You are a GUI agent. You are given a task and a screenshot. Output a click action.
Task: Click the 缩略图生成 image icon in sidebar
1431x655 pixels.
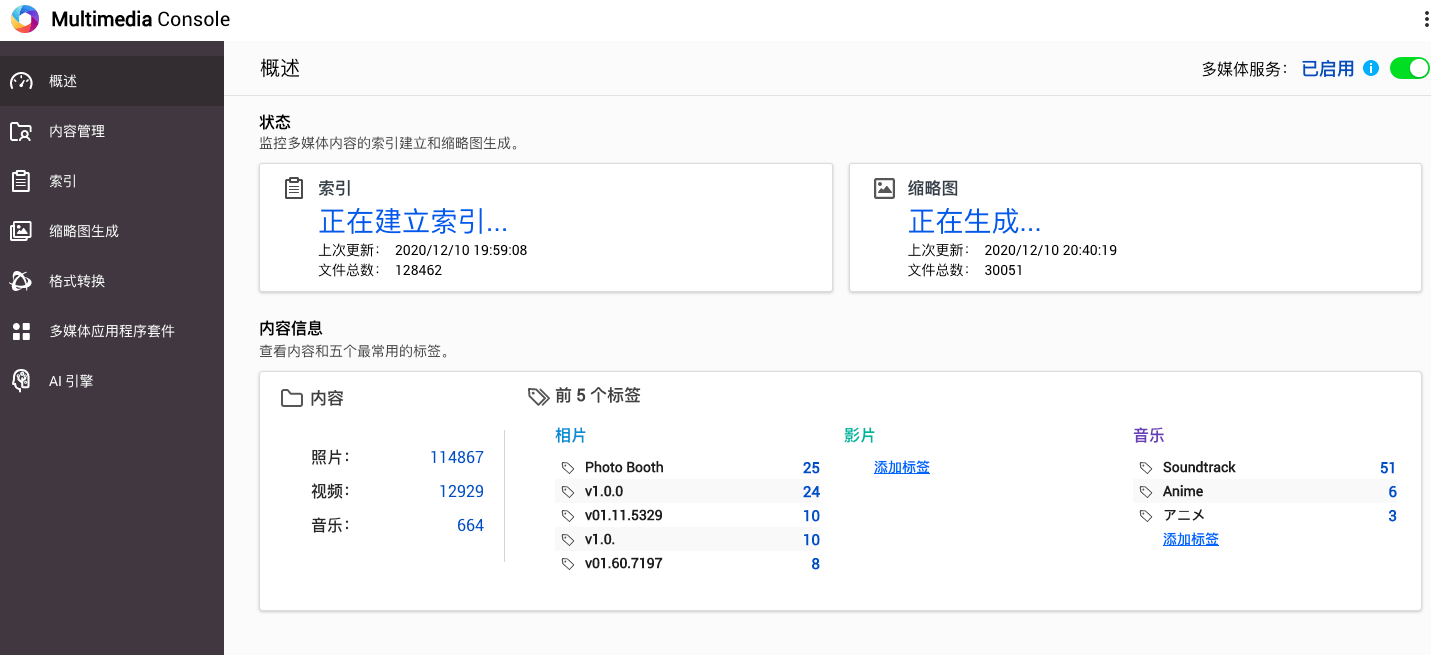[x=21, y=231]
